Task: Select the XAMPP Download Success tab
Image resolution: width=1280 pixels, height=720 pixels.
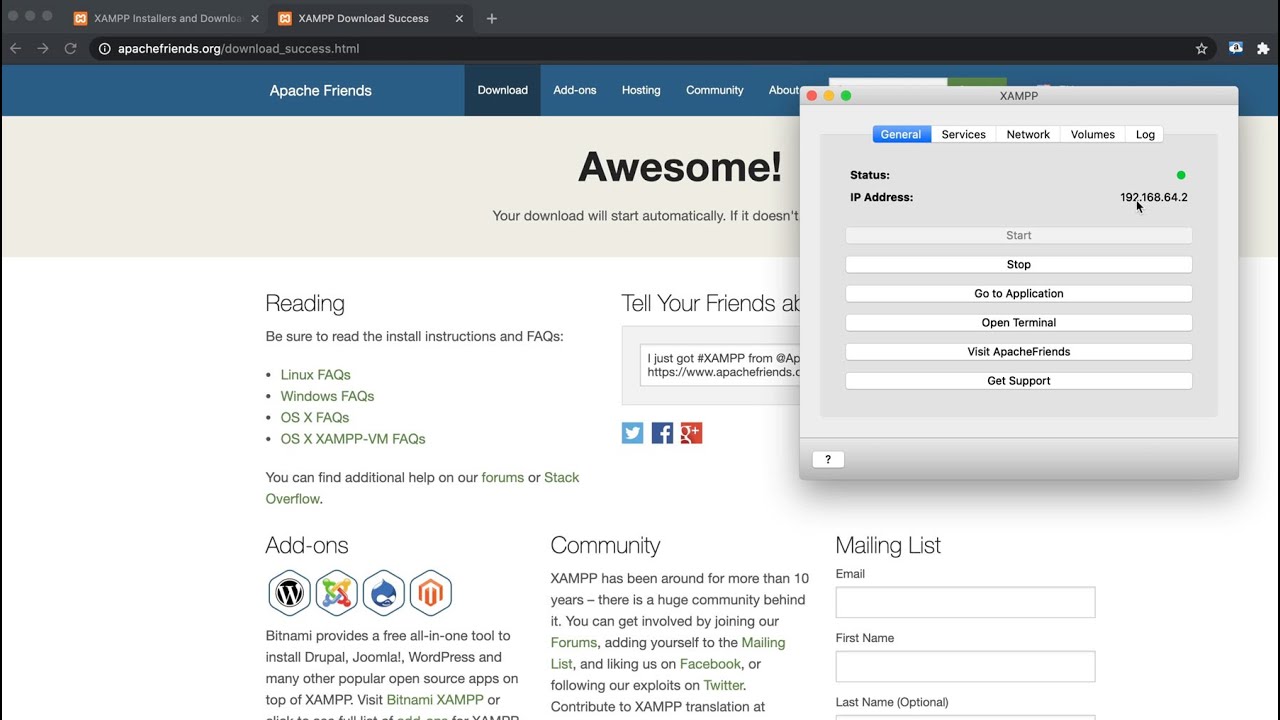Action: [x=371, y=18]
